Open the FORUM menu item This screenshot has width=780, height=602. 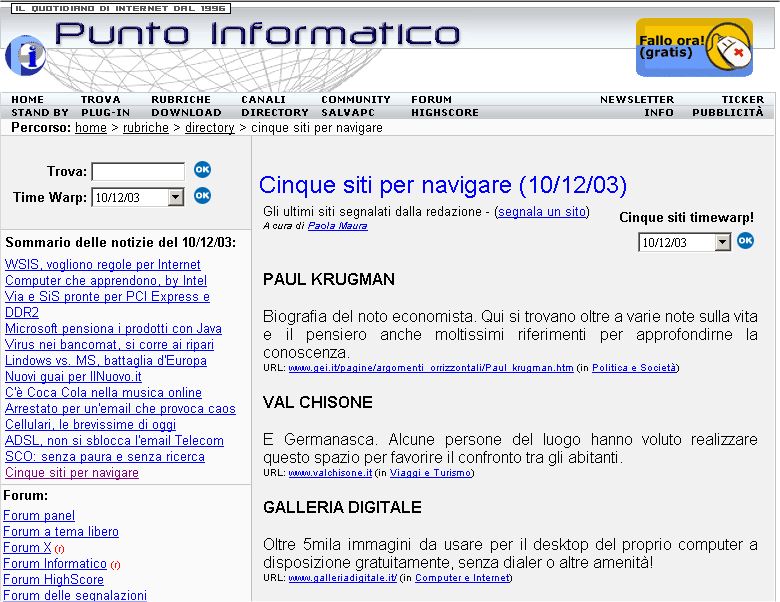[x=431, y=100]
